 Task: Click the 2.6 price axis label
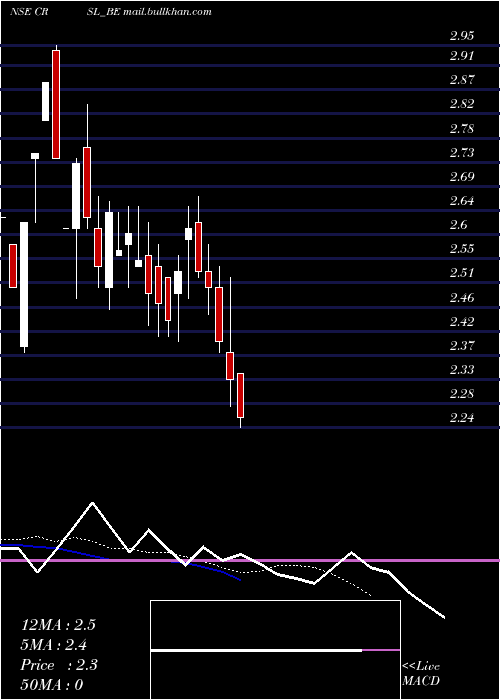[458, 225]
